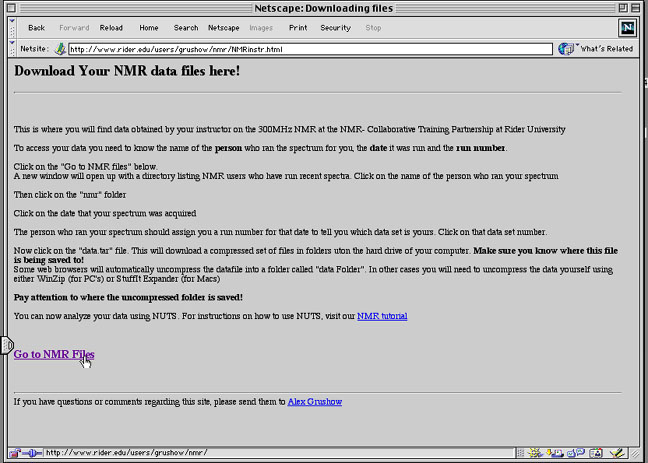Viewport: 648px width, 463px height.
Task: Go to Home via toolbar
Action: point(149,28)
